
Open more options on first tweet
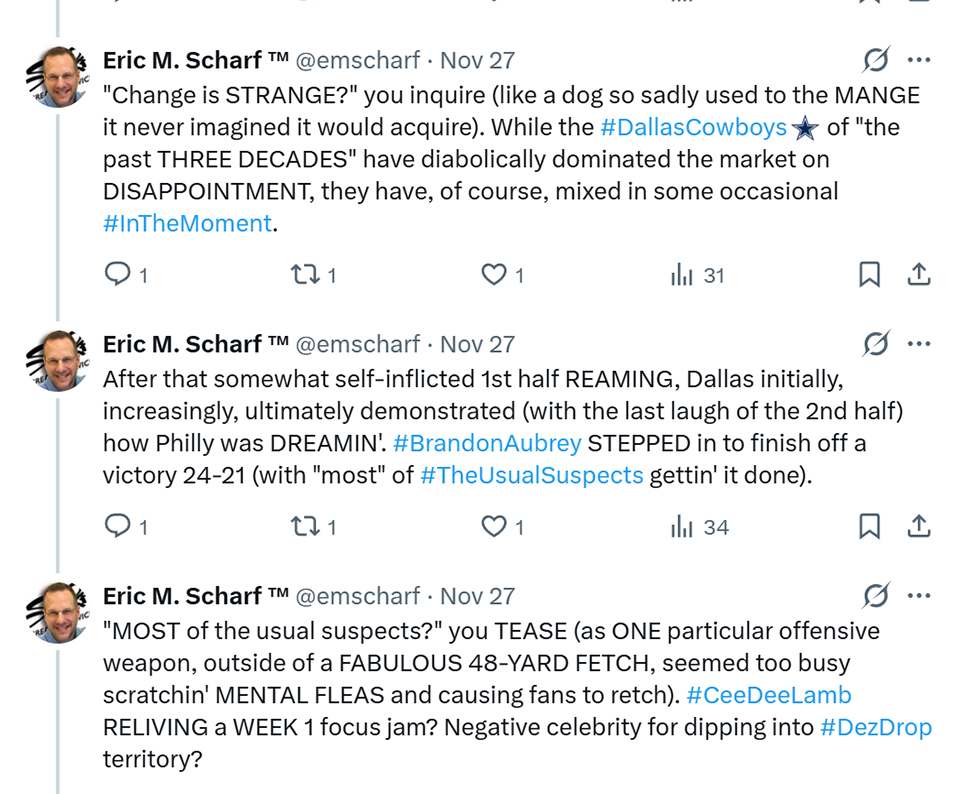click(x=919, y=61)
